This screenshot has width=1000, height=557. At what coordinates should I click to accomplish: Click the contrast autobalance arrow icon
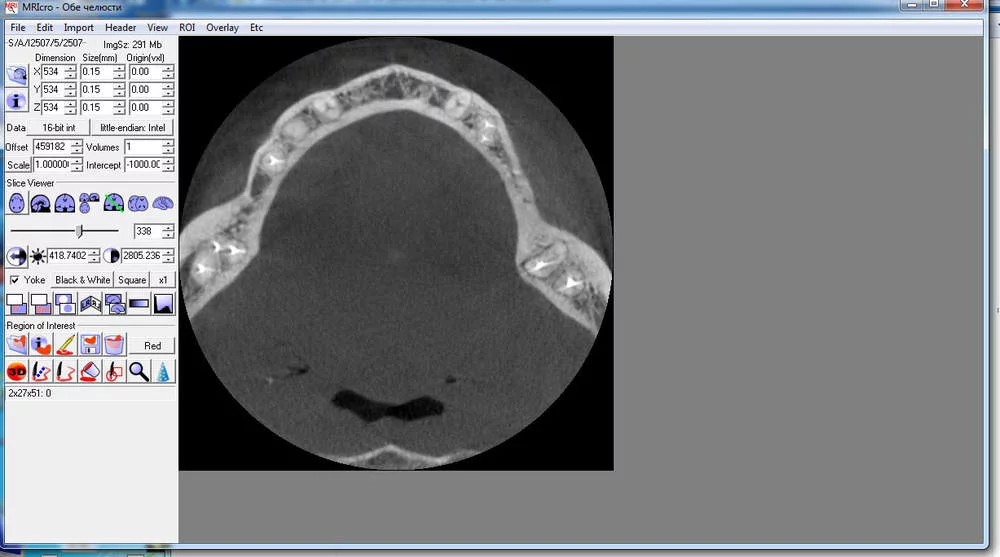(17, 256)
